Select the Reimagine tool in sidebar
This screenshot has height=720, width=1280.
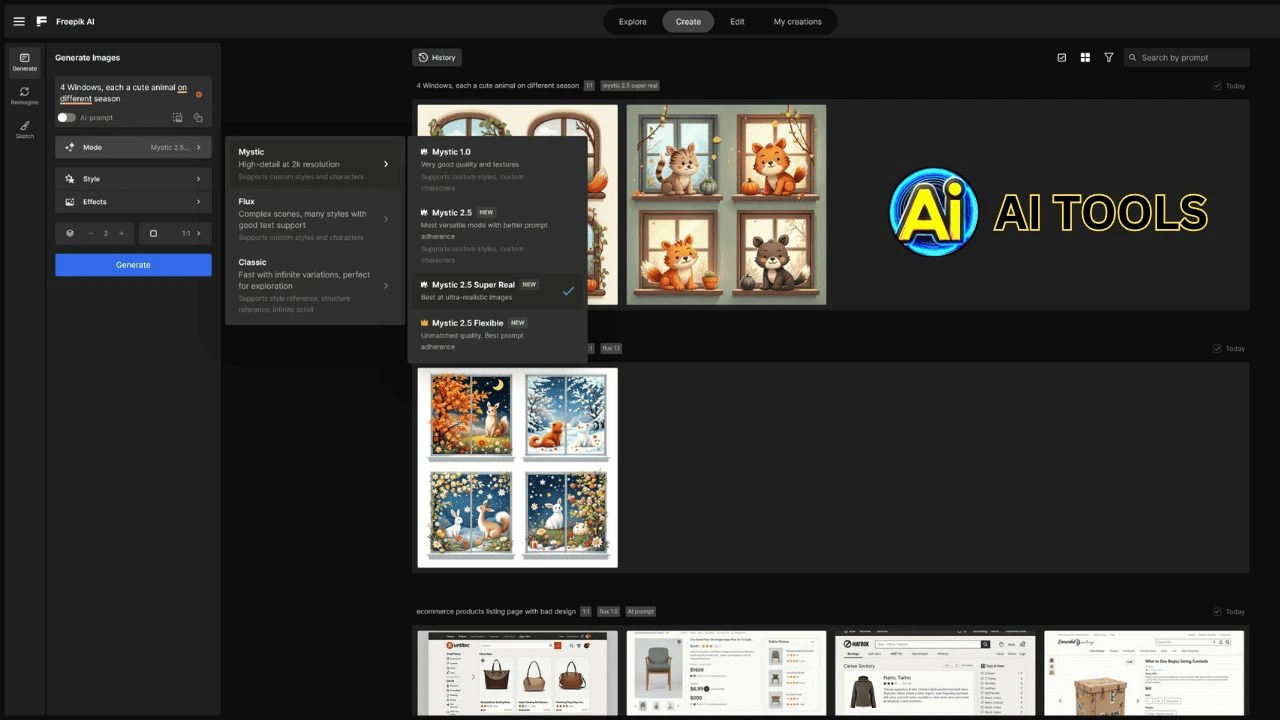[24, 96]
